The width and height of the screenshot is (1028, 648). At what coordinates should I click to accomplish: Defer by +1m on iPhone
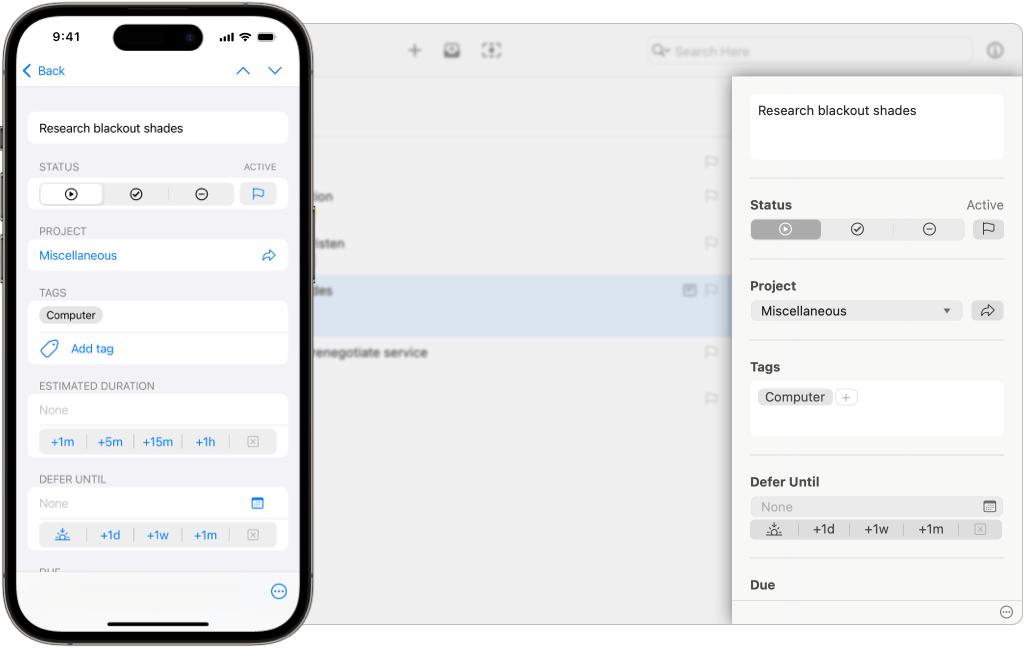(205, 535)
